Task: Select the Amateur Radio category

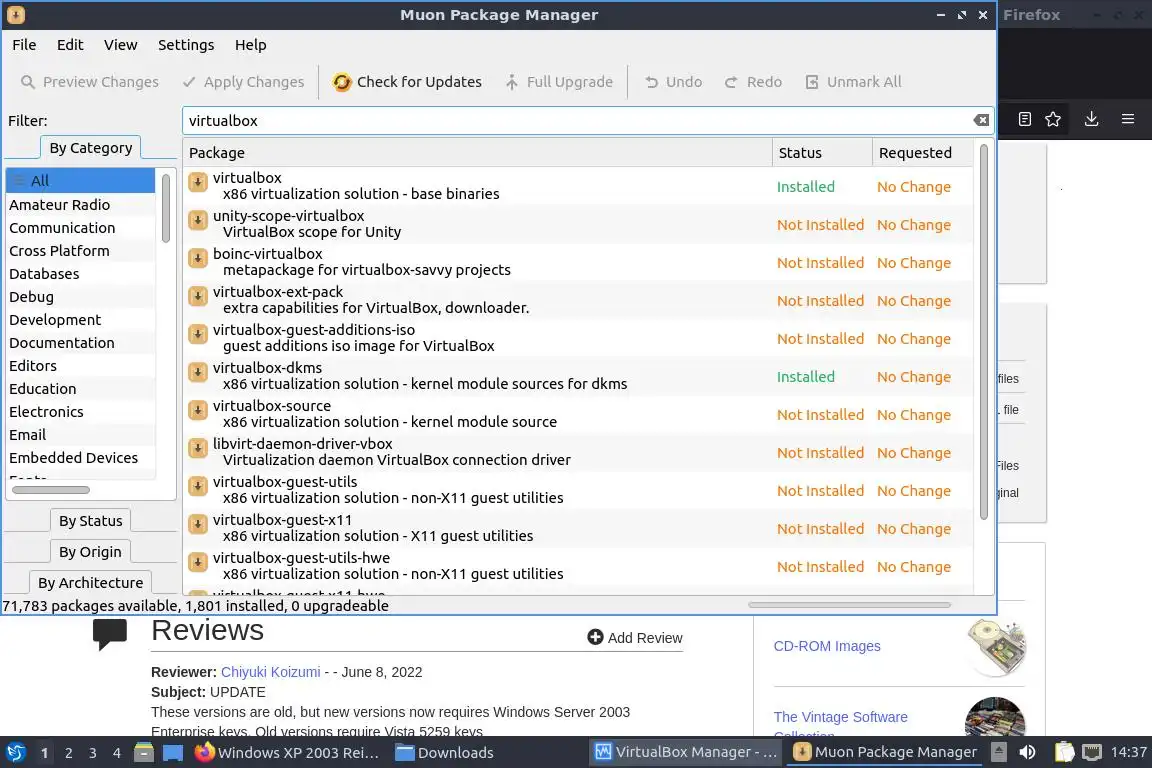Action: 81,204
